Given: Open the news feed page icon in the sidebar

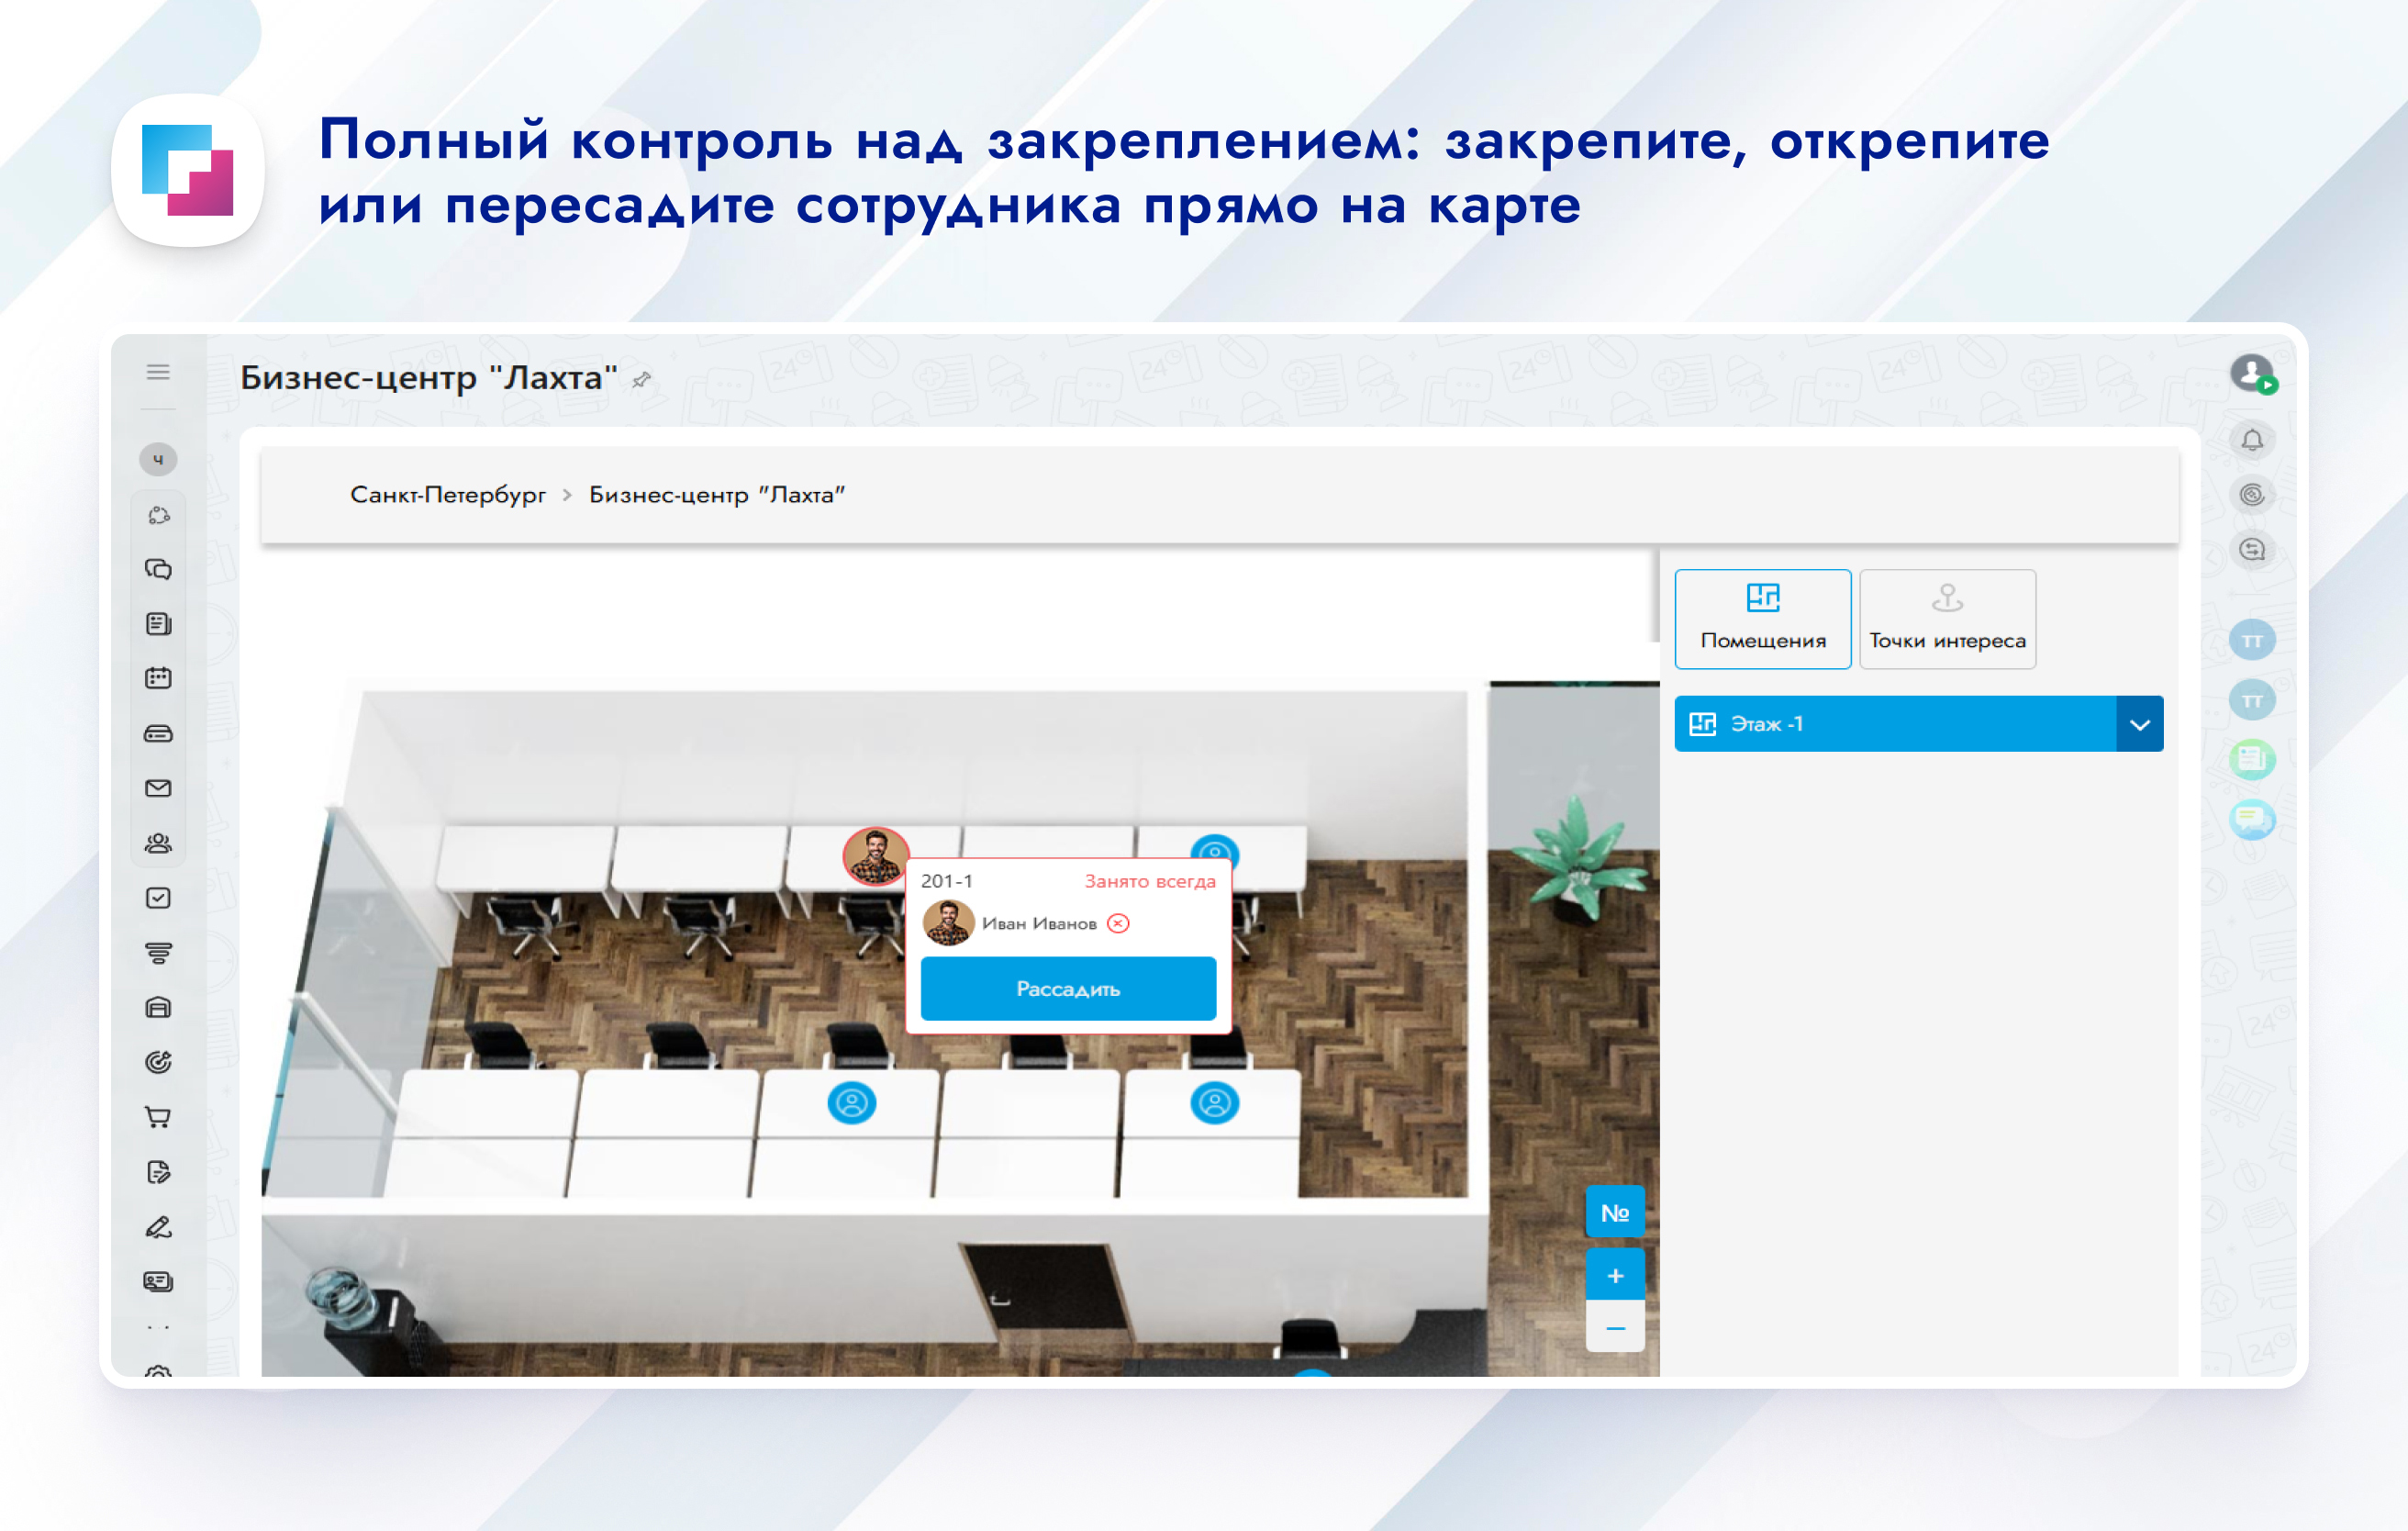Looking at the screenshot, I should (158, 624).
